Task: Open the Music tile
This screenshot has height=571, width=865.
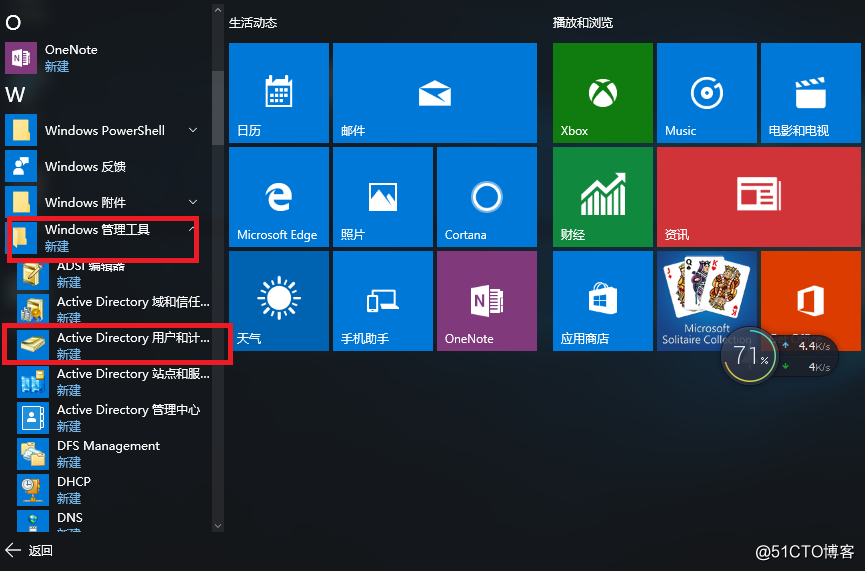Action: (707, 93)
